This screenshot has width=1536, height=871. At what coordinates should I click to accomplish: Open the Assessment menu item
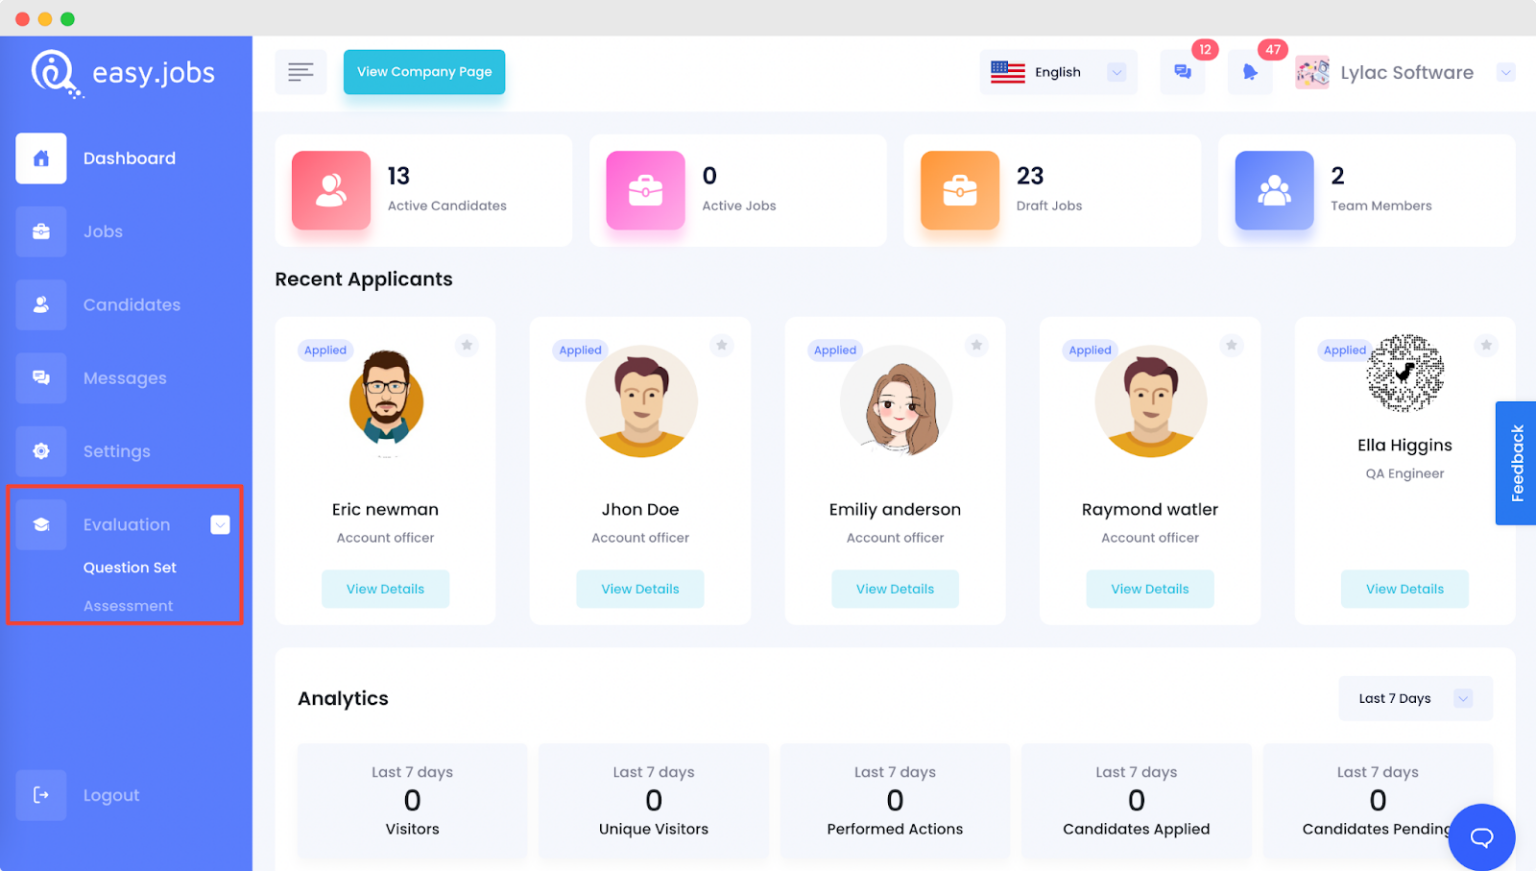128,605
